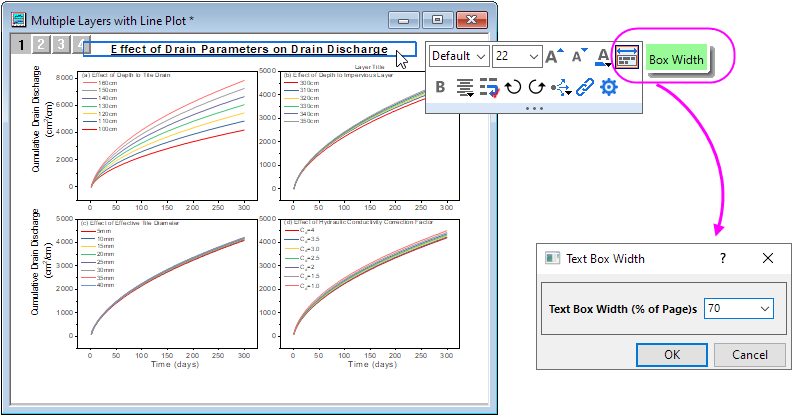Switch to layer 3 tab
802x416 pixels.
coord(59,44)
